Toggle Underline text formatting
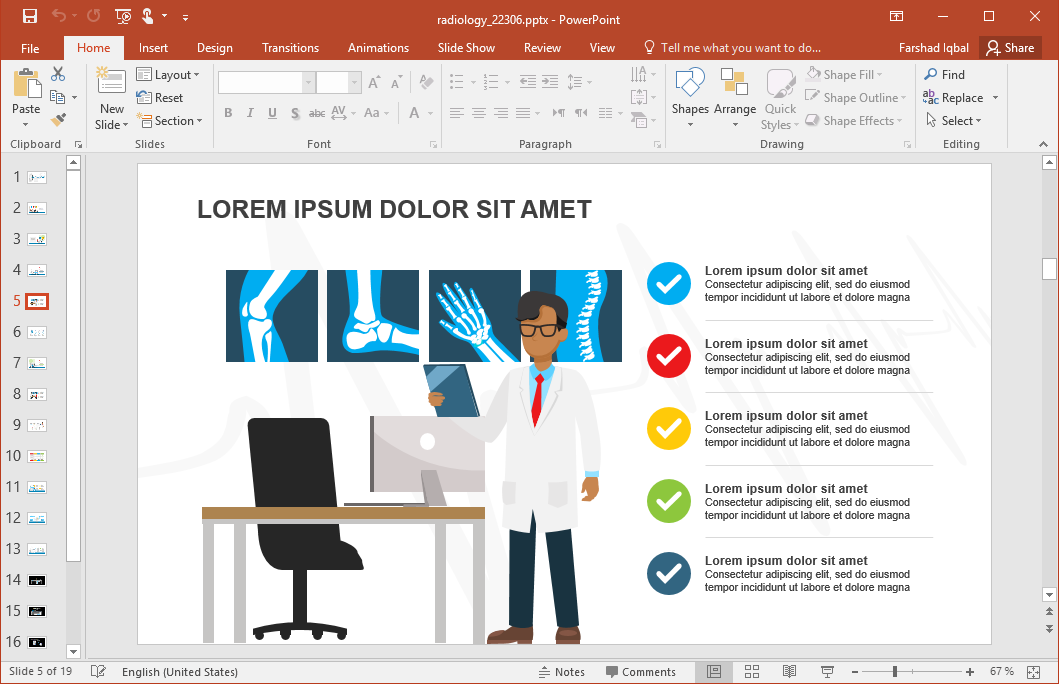Screen dimensions: 1059x684 [x=272, y=113]
